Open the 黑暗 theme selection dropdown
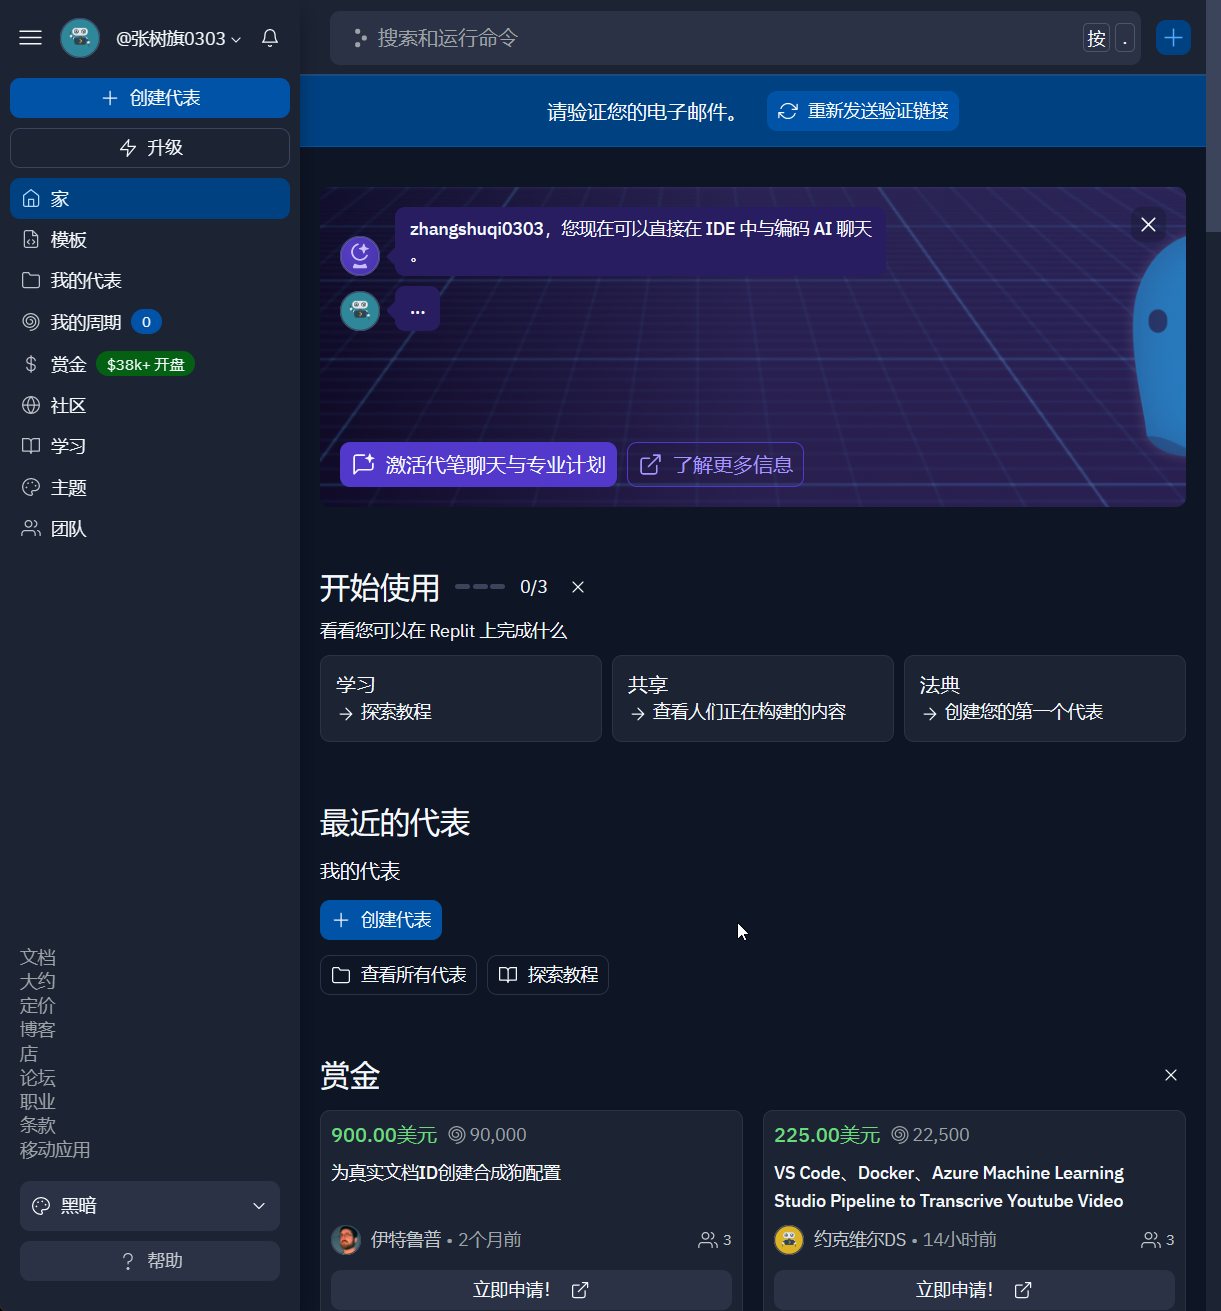 [149, 1205]
